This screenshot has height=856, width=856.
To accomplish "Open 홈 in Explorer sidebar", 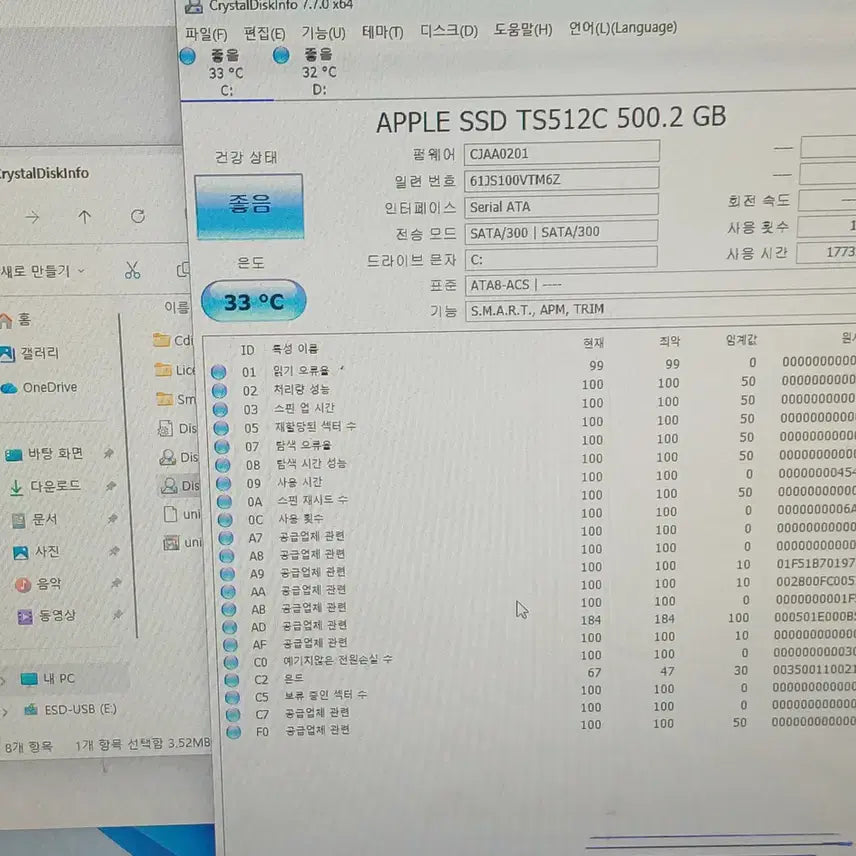I will (x=16, y=320).
